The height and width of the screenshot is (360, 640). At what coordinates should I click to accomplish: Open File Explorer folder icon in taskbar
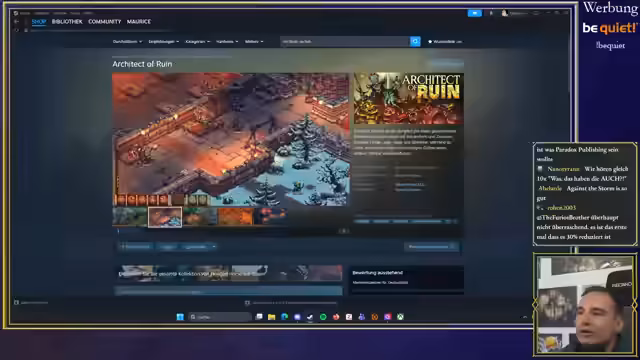coord(271,317)
